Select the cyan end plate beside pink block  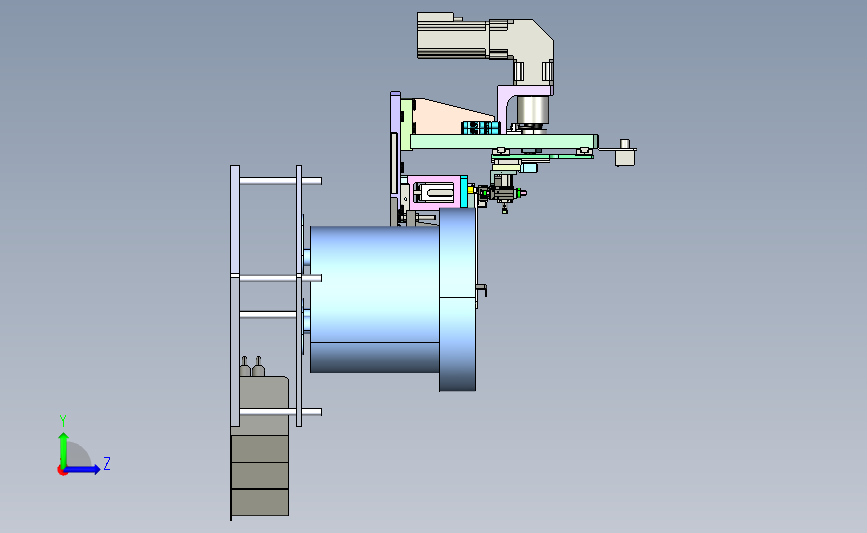(x=464, y=192)
